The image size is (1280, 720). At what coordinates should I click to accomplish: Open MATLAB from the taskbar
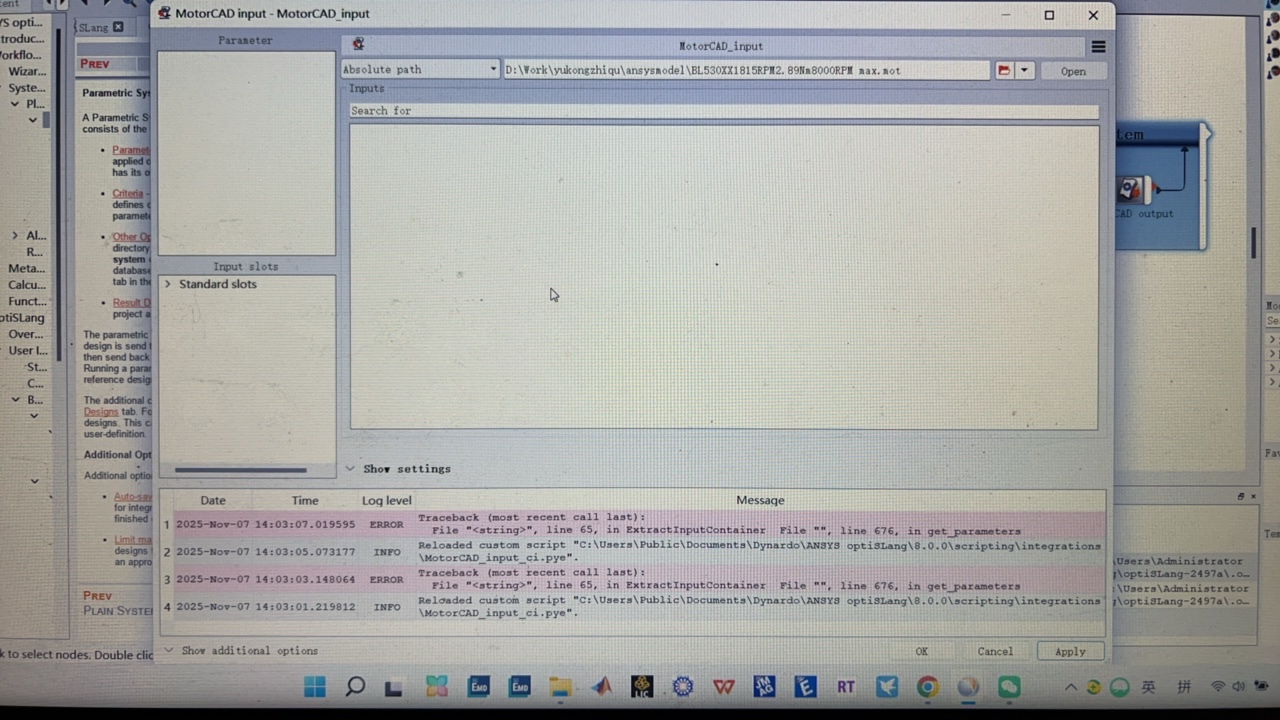tap(601, 687)
